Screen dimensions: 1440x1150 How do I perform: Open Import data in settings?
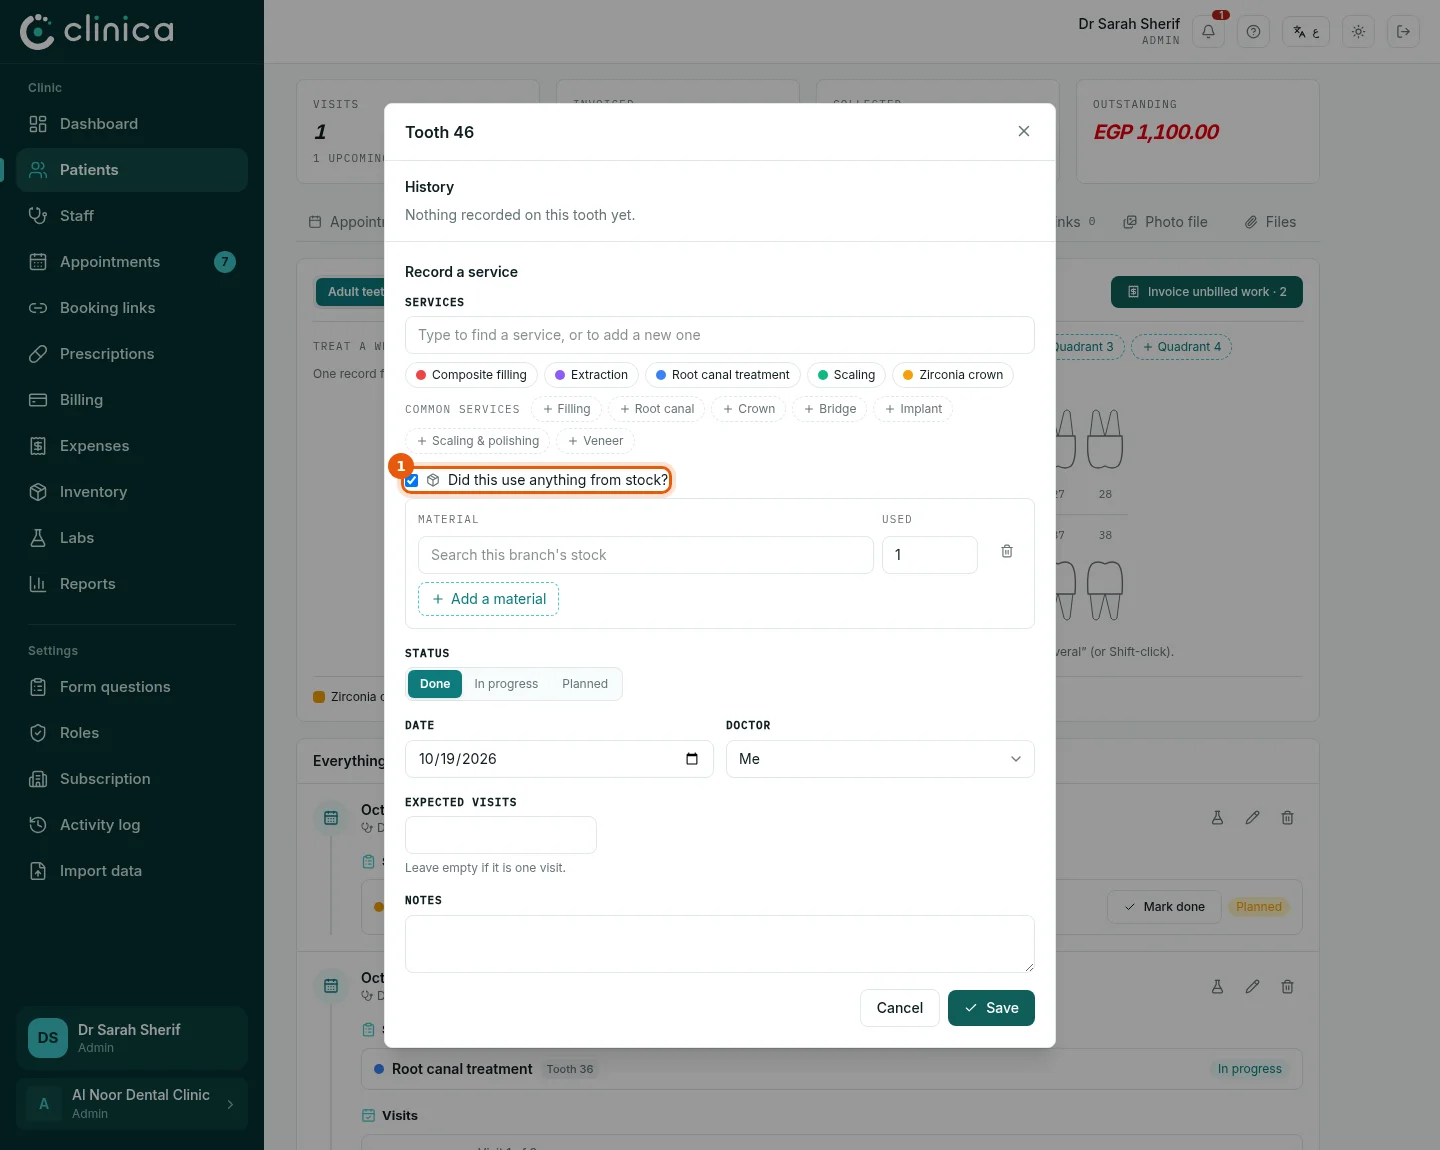(132, 871)
